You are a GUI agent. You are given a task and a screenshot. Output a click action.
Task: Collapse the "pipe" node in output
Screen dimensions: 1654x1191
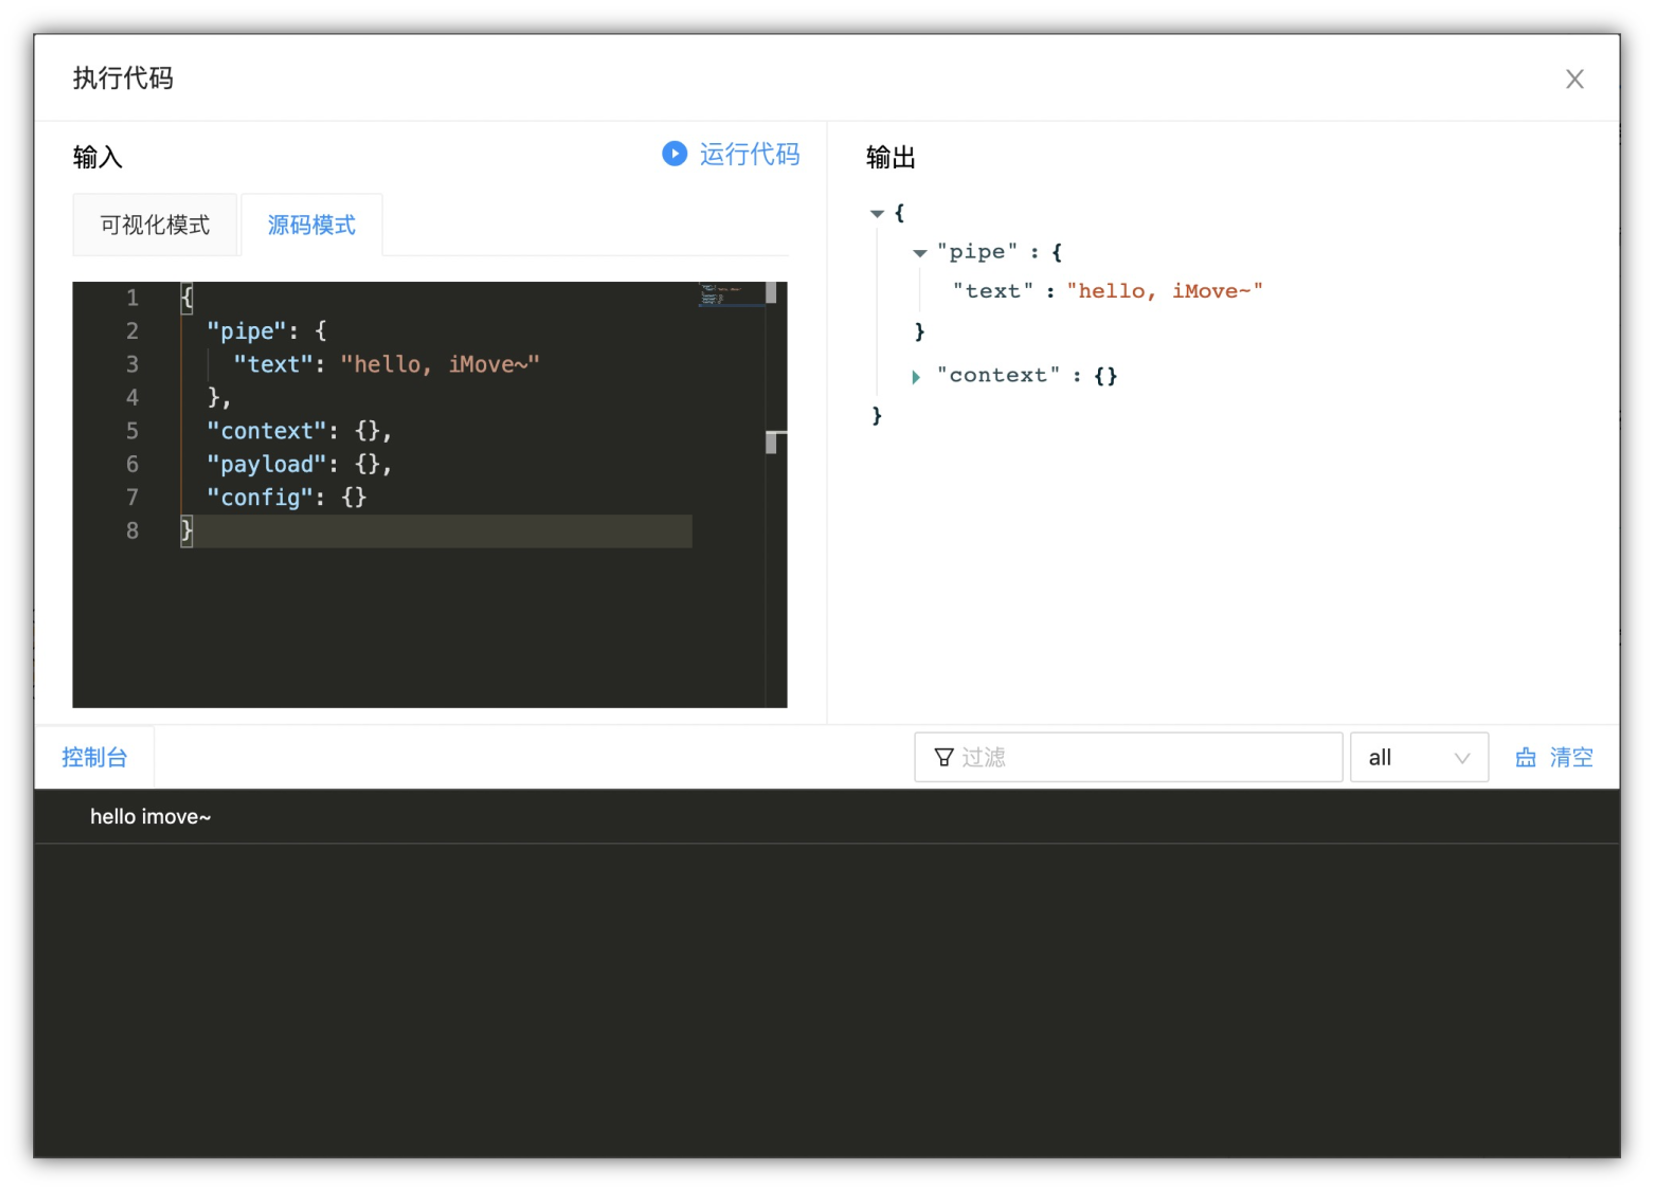[919, 253]
